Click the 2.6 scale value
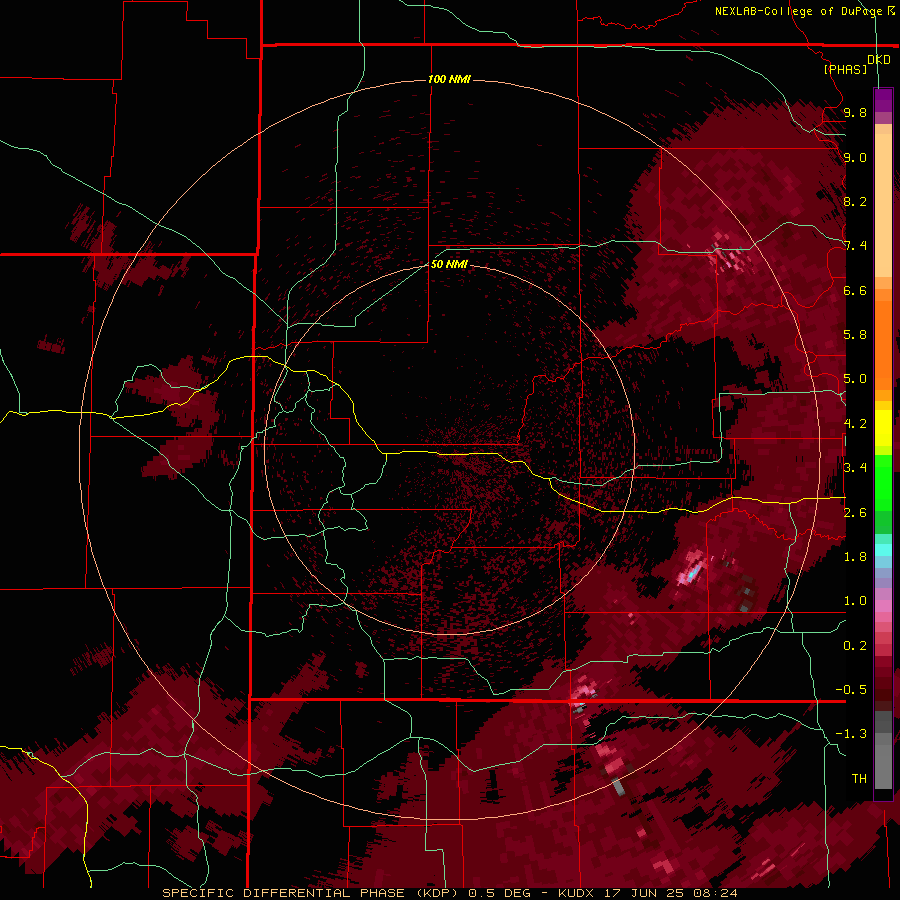This screenshot has height=900, width=900. [855, 513]
